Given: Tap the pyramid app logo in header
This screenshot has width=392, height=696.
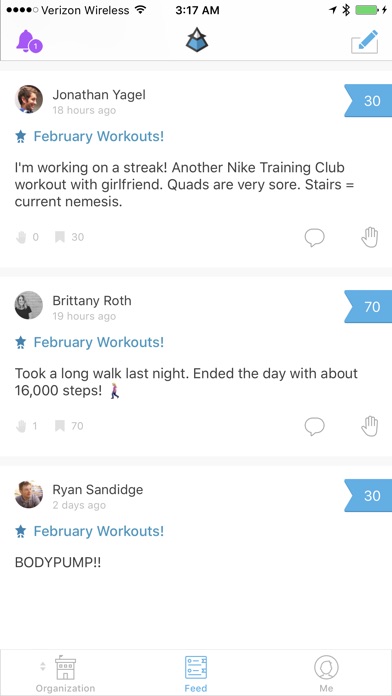Looking at the screenshot, I should [197, 41].
